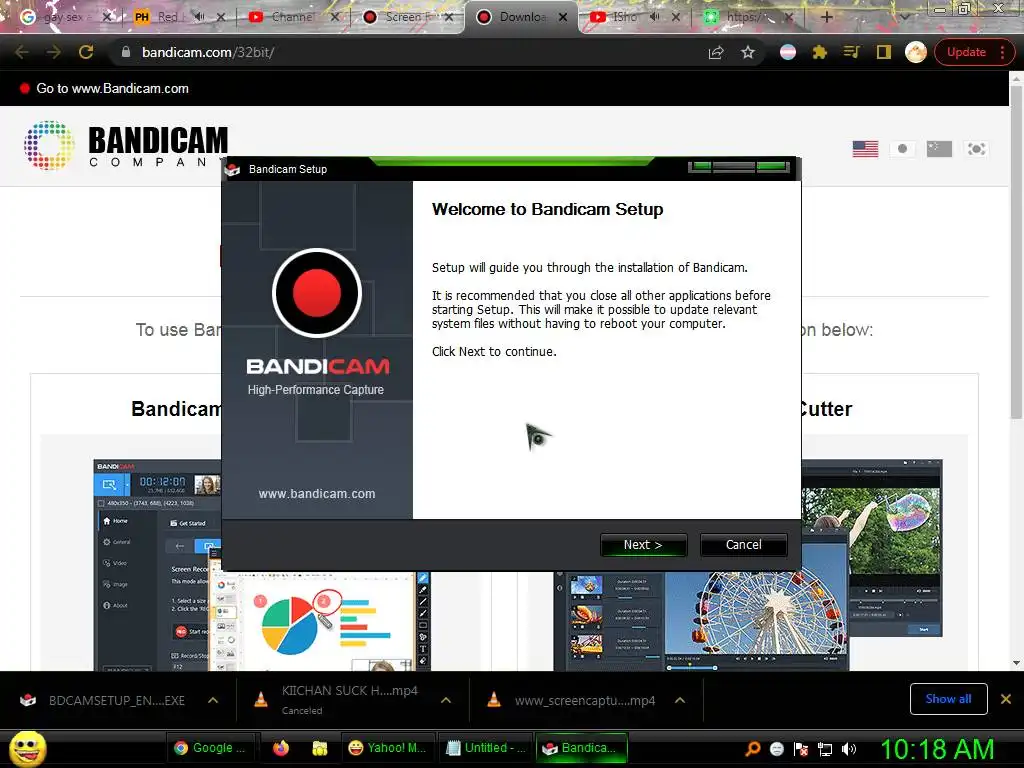The height and width of the screenshot is (768, 1024).
Task: Select the US flag English language
Action: [x=865, y=149]
